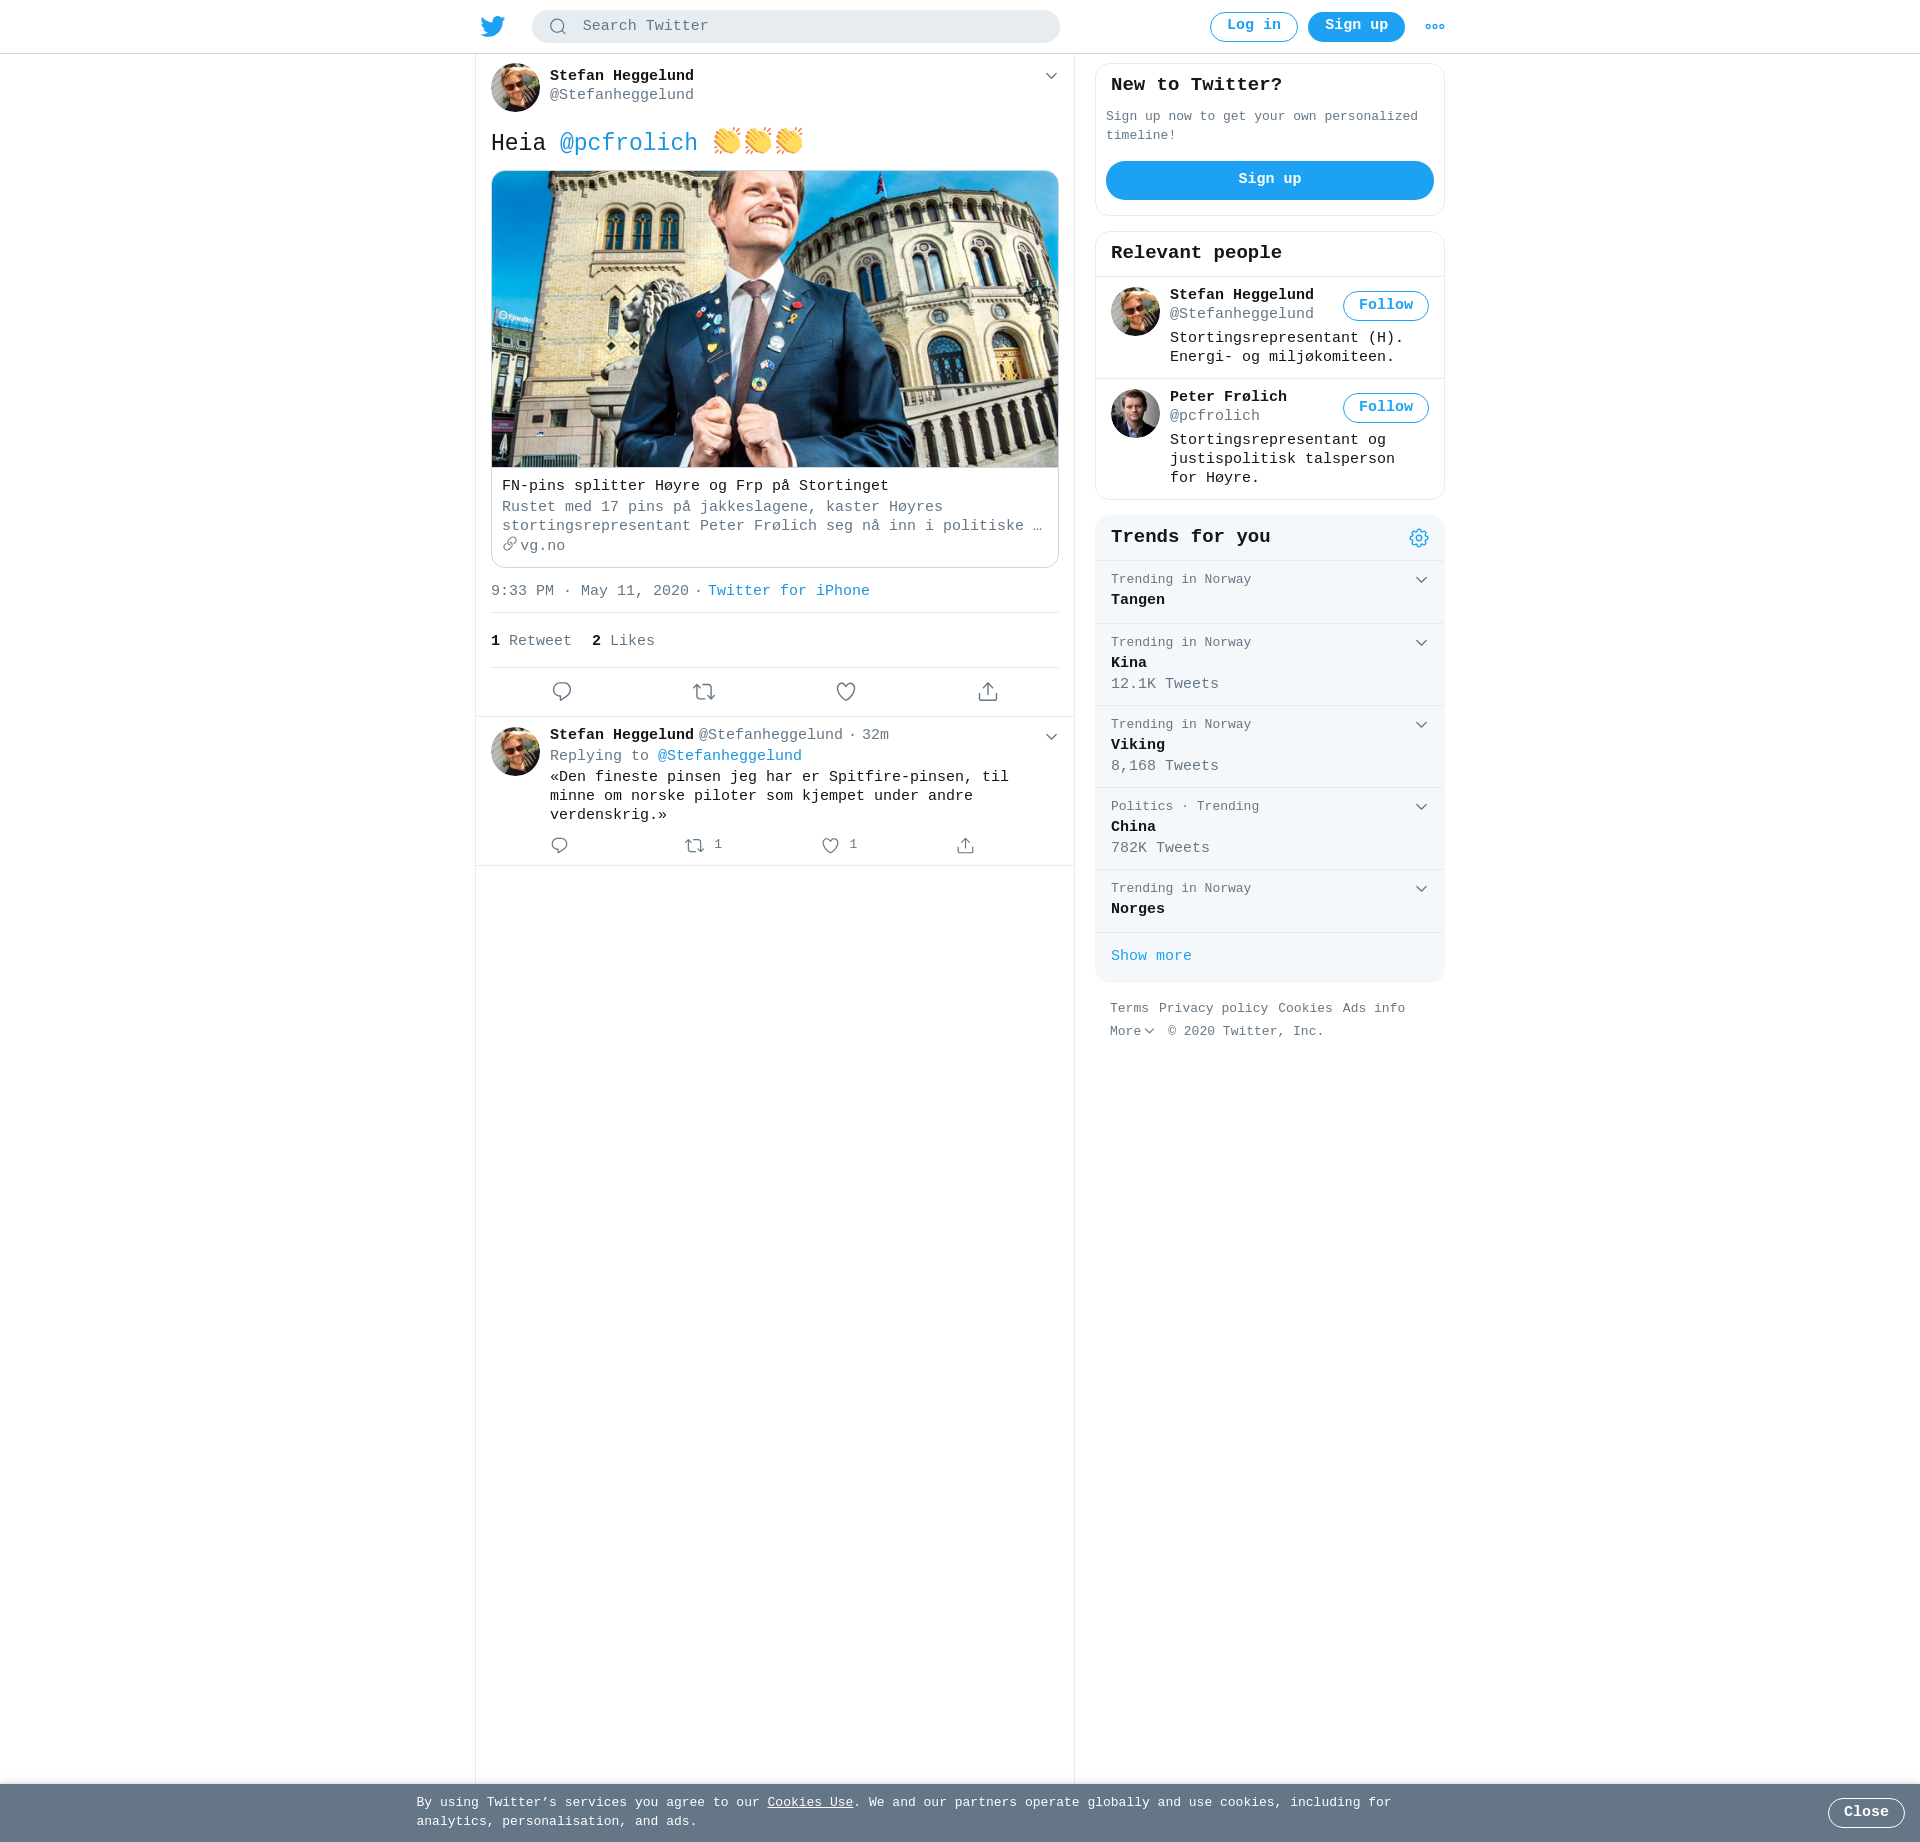Click the 32m timestamp on reply
1920x1842 pixels.
(875, 735)
